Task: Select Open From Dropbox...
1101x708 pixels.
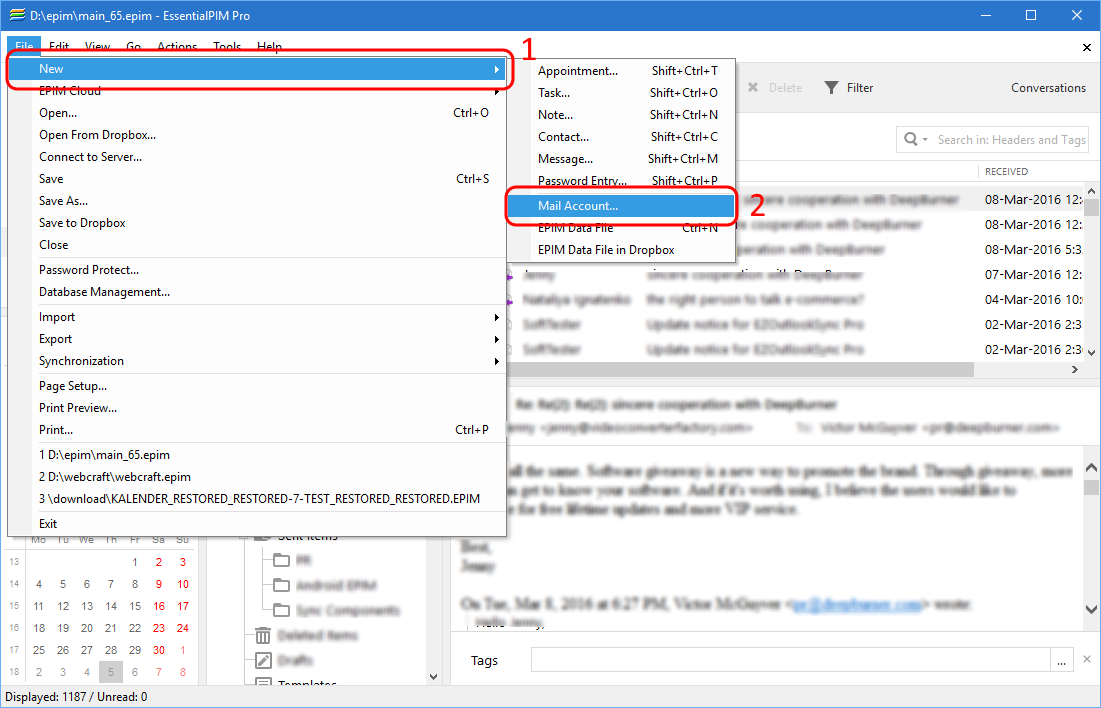Action: 257,135
